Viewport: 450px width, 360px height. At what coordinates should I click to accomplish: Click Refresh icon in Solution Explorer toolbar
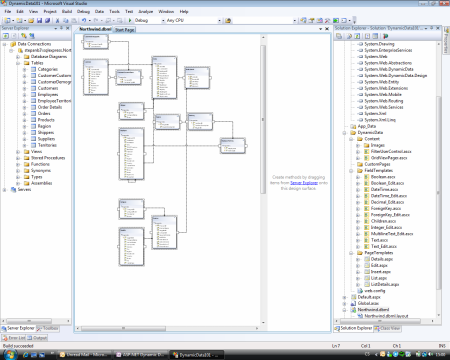(x=357, y=36)
